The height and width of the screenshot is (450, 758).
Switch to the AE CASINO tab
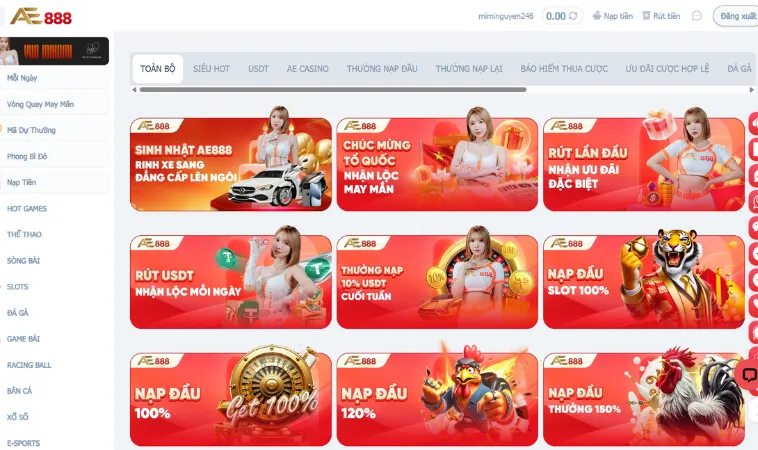pos(307,69)
